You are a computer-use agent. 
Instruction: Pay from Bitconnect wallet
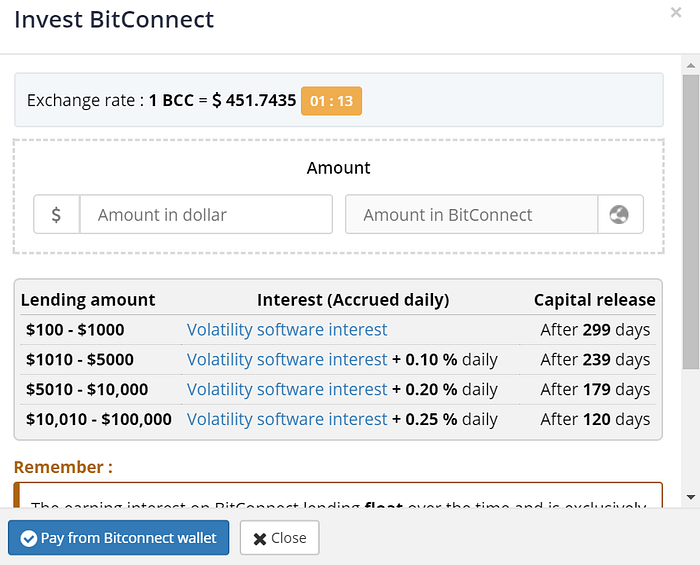pyautogui.click(x=119, y=538)
